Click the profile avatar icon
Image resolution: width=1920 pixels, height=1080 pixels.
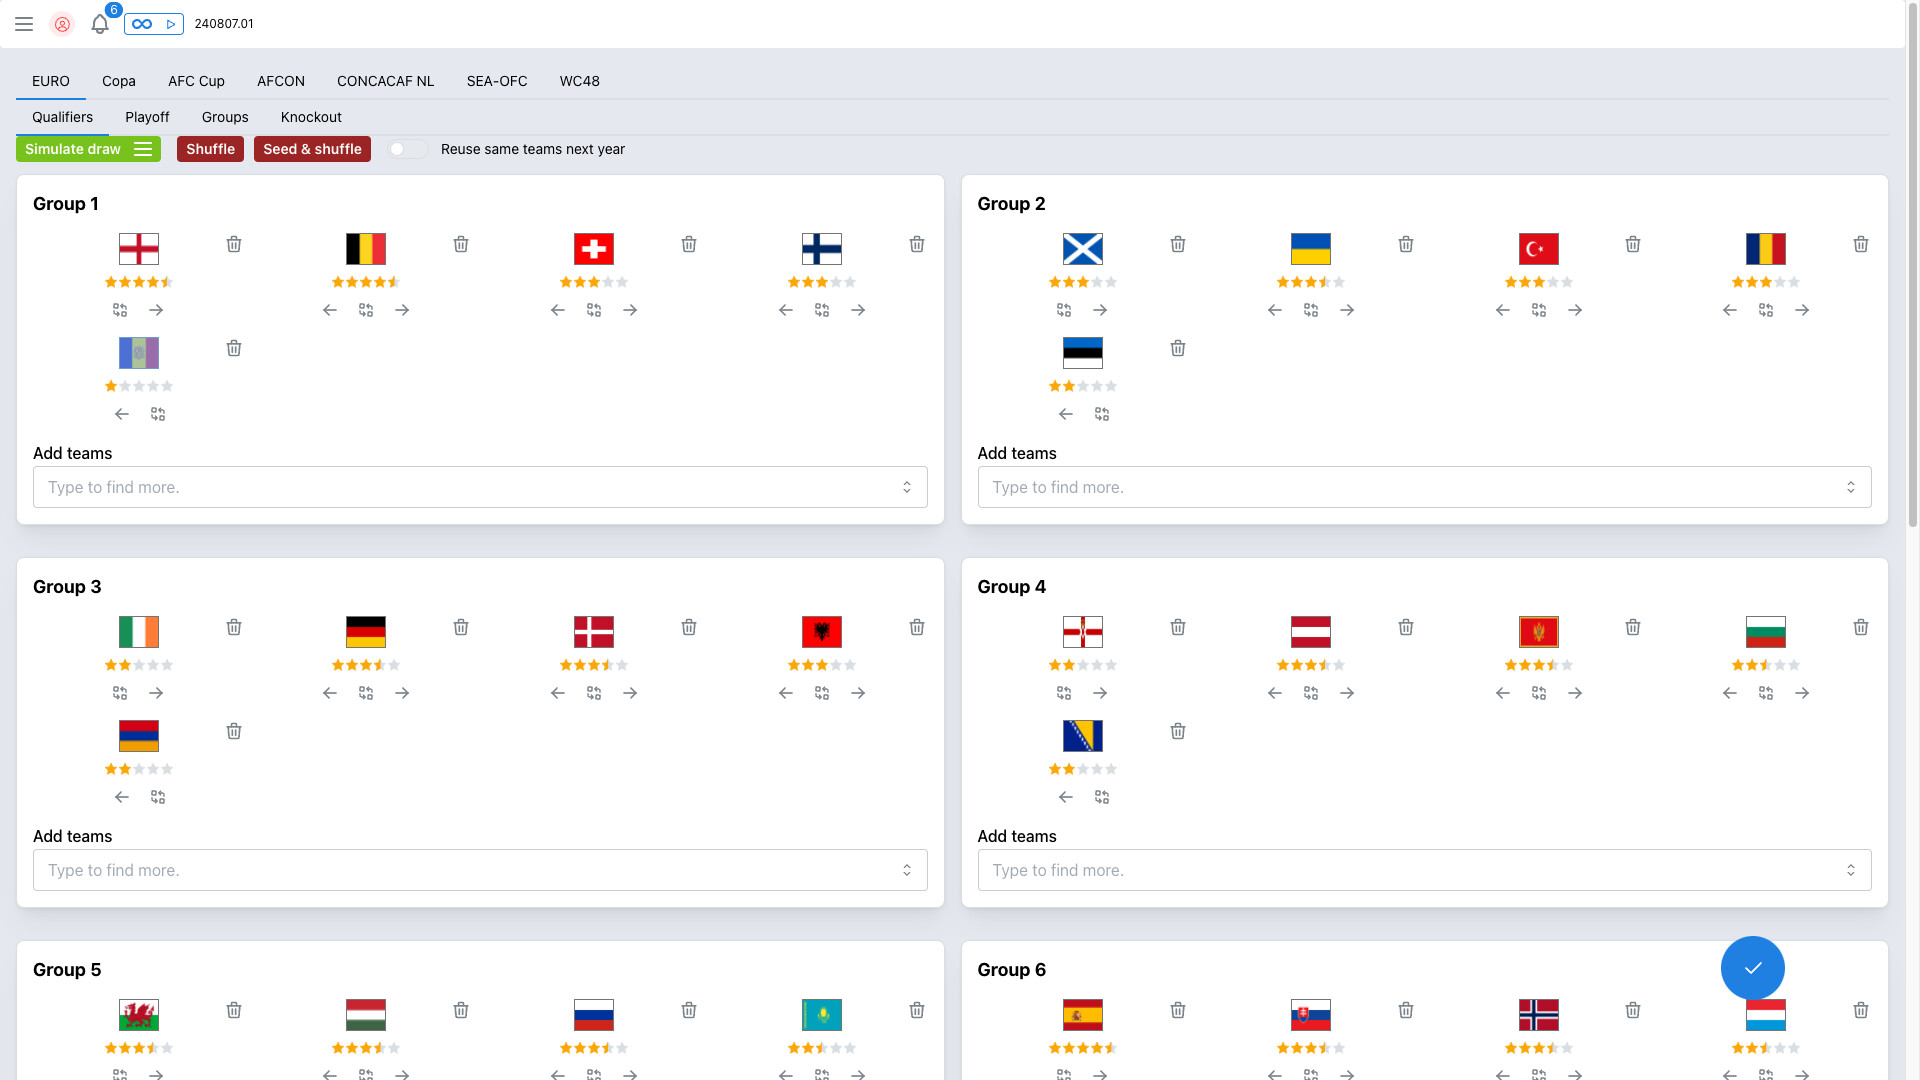pos(63,24)
